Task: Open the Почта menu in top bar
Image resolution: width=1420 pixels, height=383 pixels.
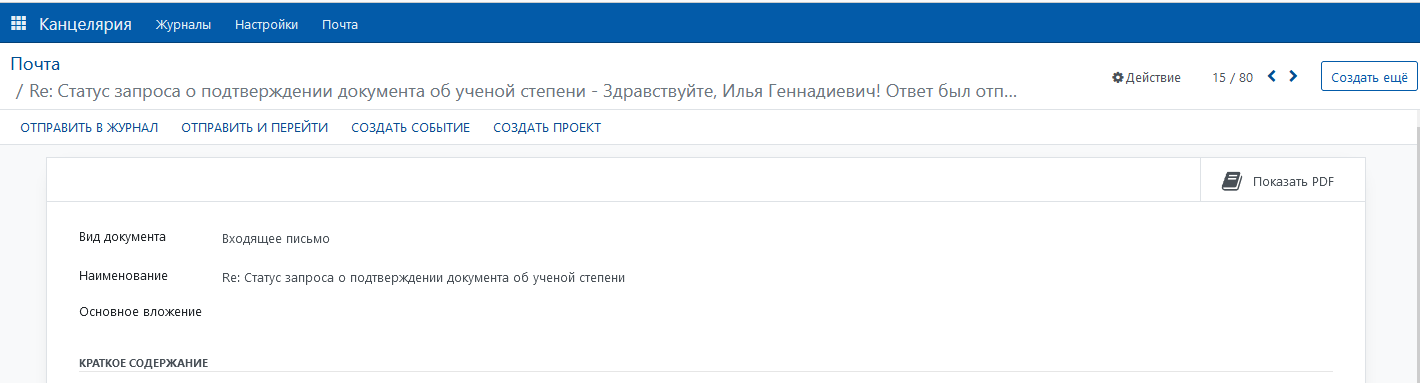Action: pyautogui.click(x=340, y=25)
